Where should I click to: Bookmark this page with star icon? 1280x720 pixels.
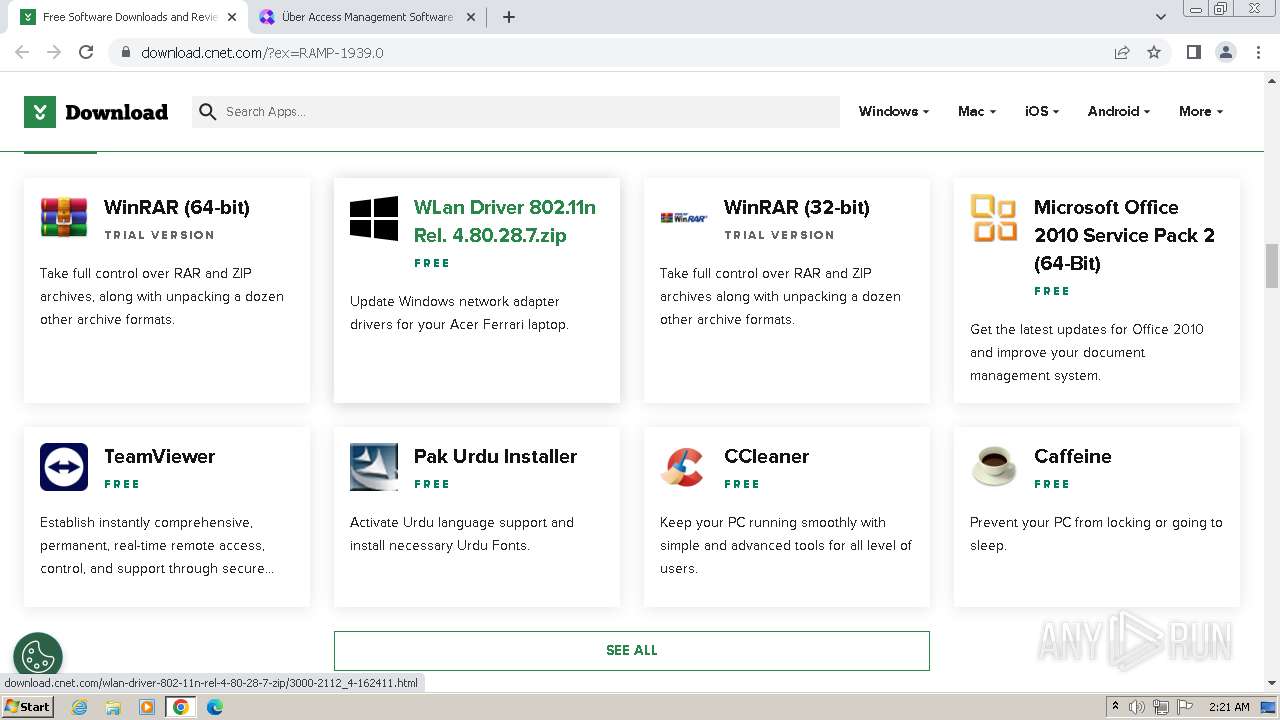[1154, 52]
